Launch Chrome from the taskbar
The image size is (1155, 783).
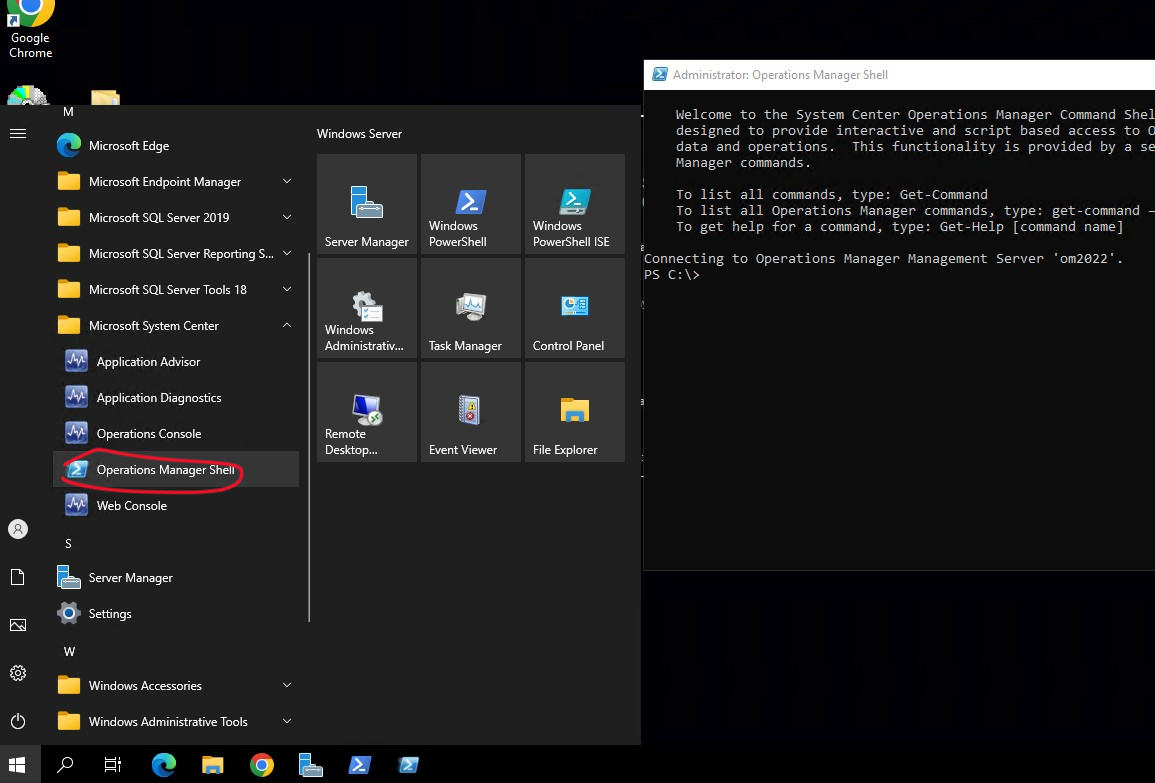pos(261,765)
